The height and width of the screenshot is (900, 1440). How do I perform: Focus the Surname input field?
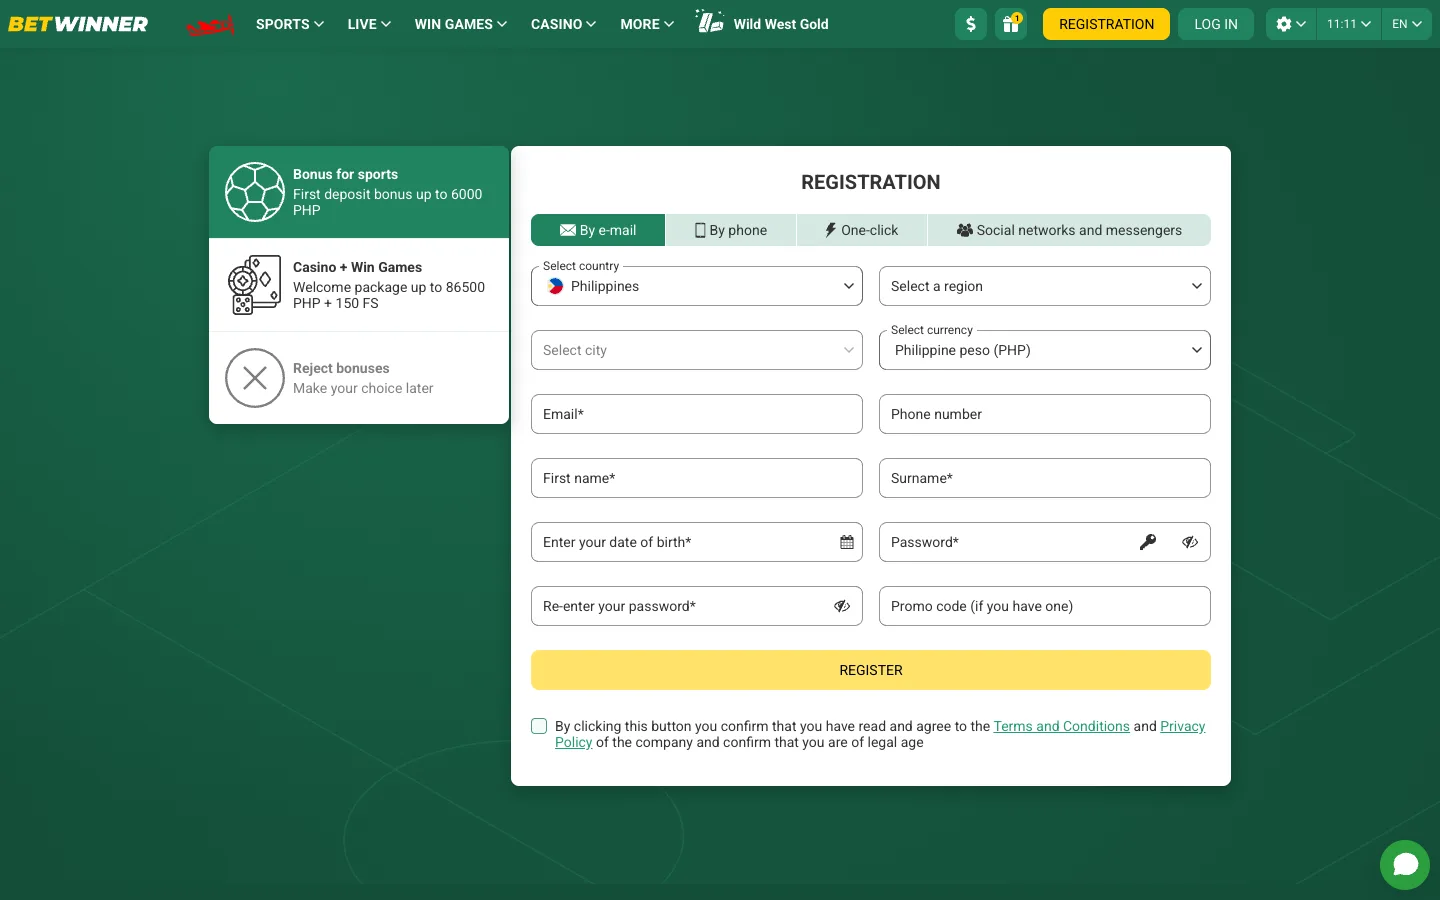[x=1045, y=478]
